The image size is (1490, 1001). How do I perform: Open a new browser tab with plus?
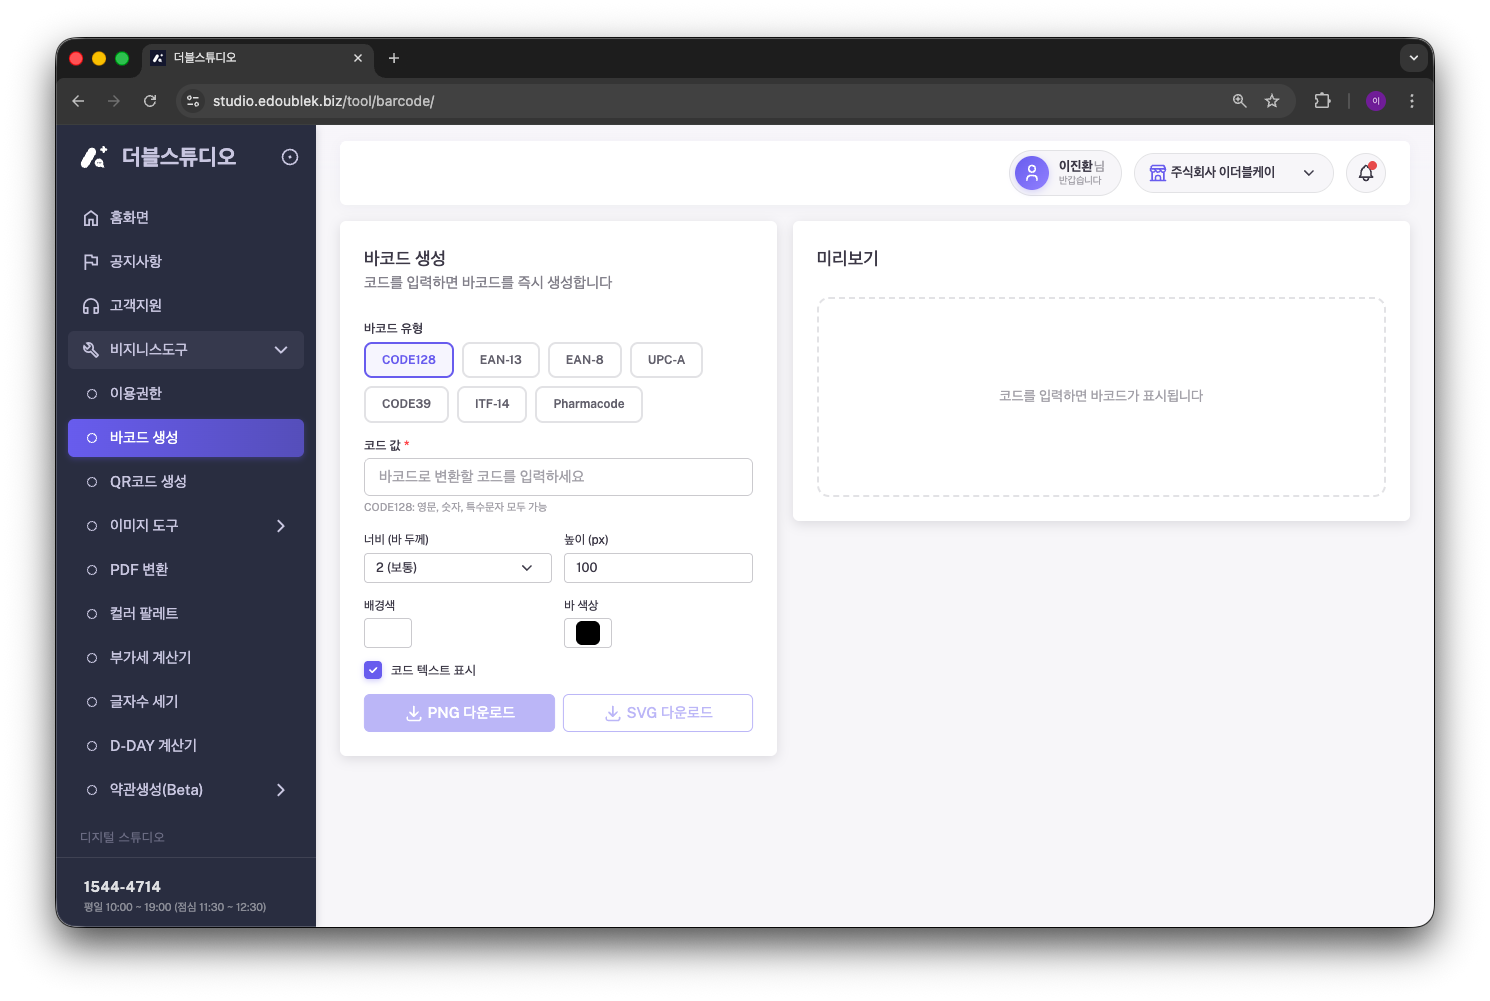(x=394, y=58)
